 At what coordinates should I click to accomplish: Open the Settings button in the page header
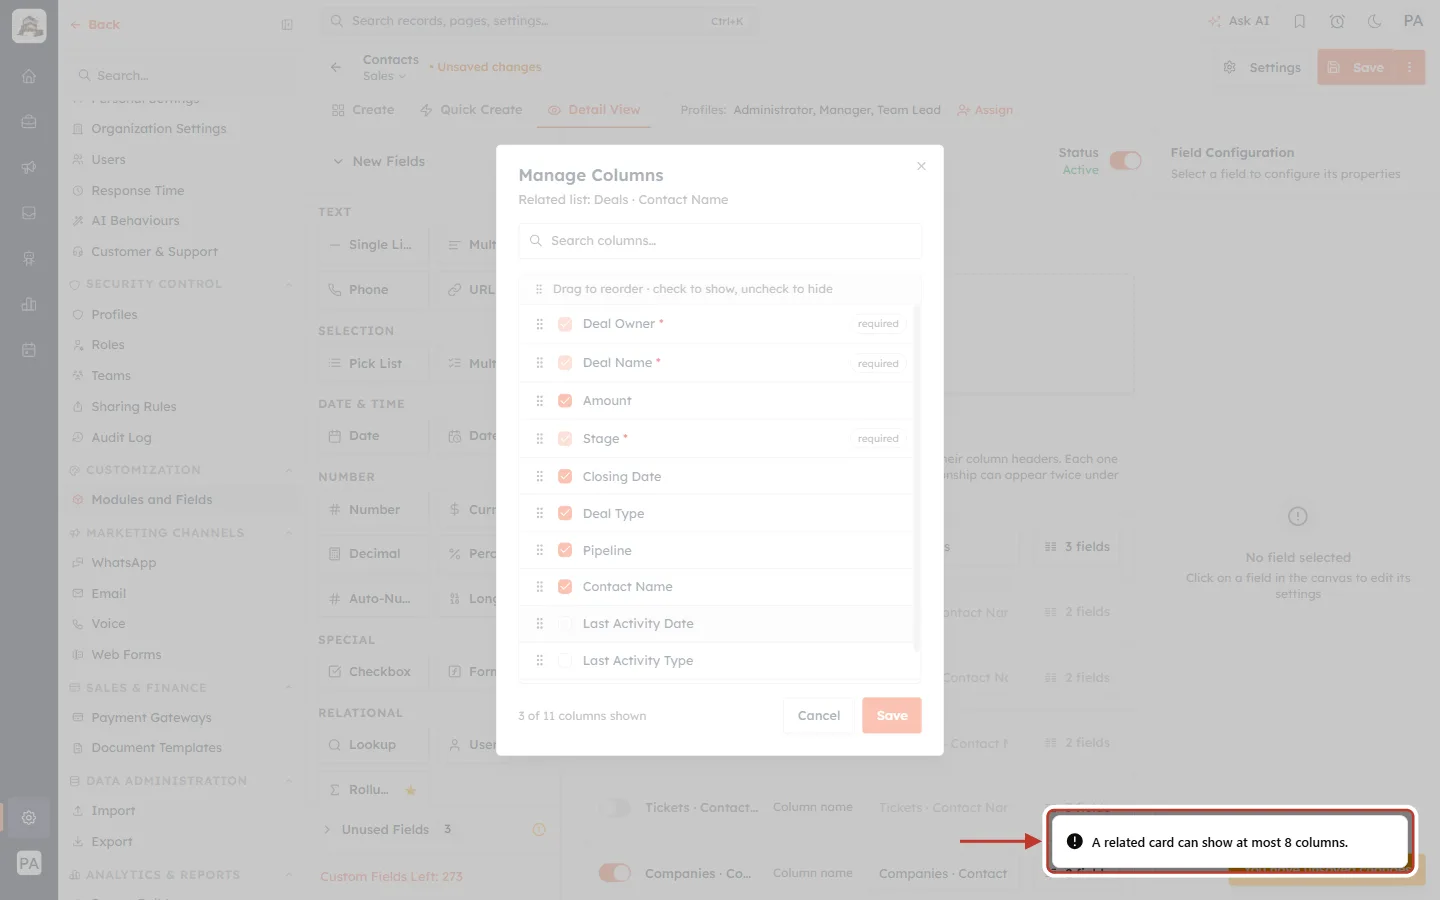click(1262, 67)
